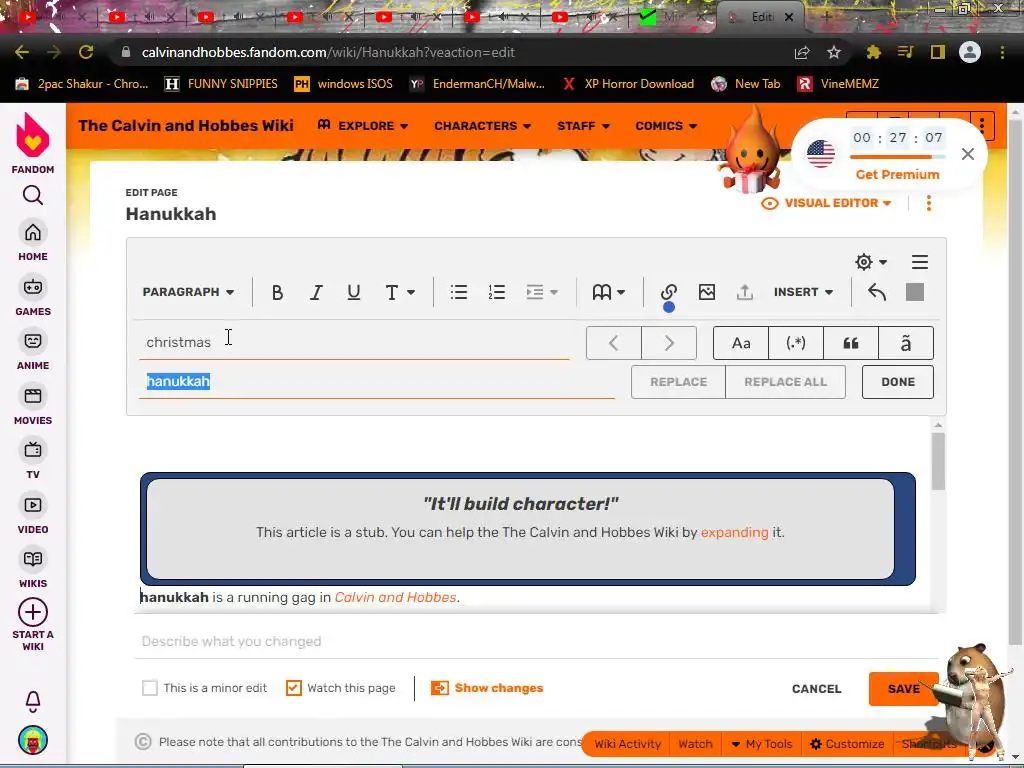Check the This is a minor edit box
This screenshot has width=1024, height=768.
point(150,688)
